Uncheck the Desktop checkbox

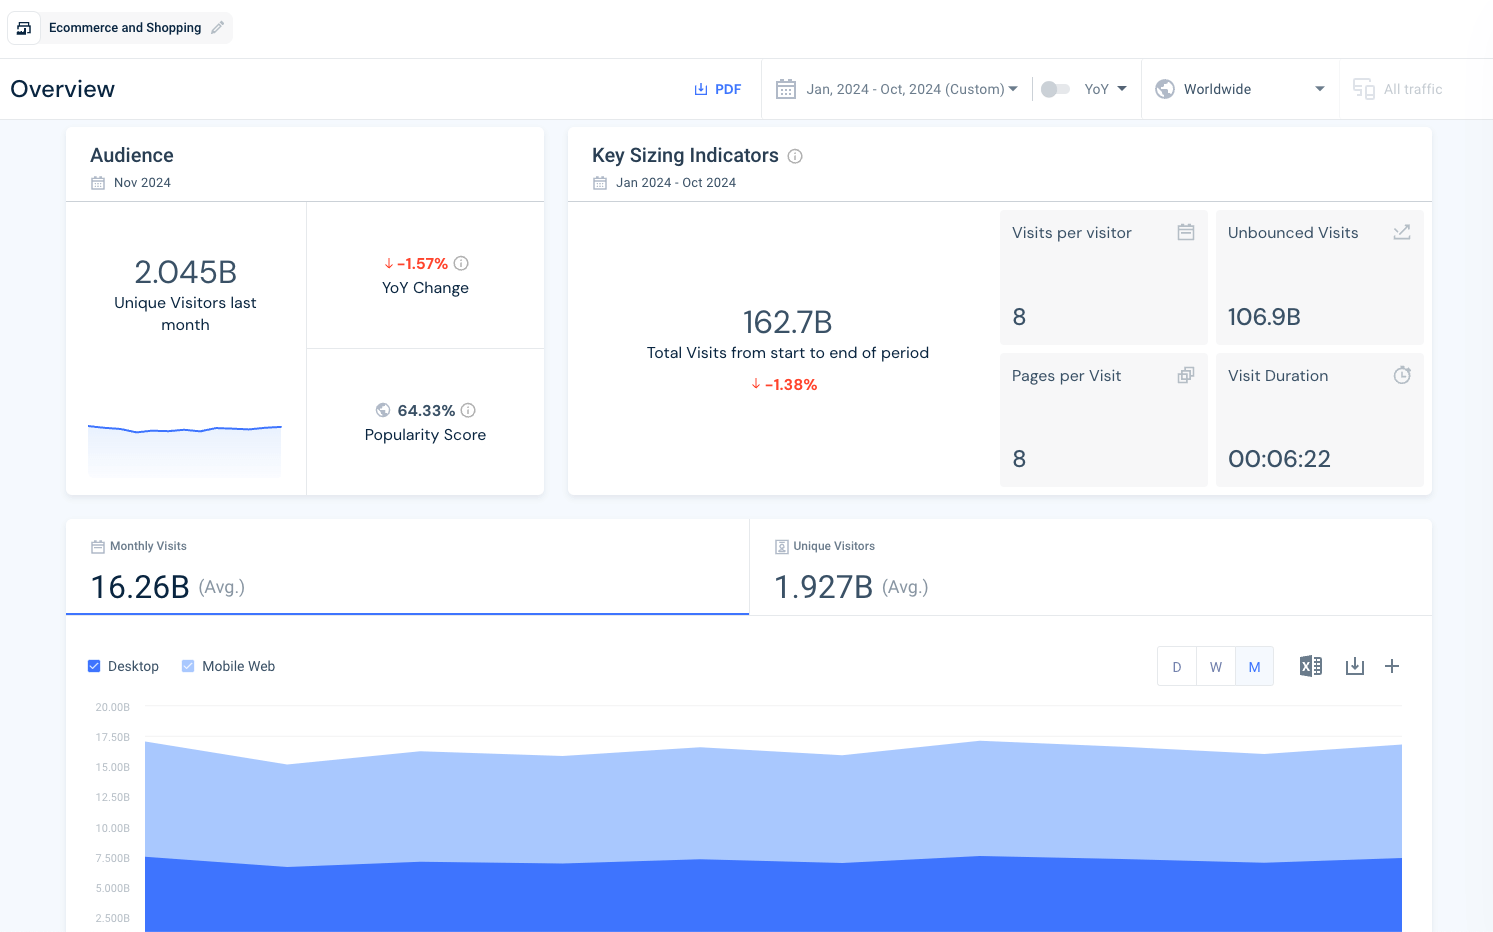[94, 665]
